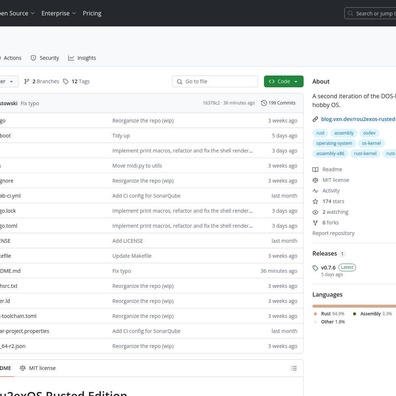The height and width of the screenshot is (396, 396).
Task: Open the Cargo.lock file
Action: pyautogui.click(x=8, y=211)
